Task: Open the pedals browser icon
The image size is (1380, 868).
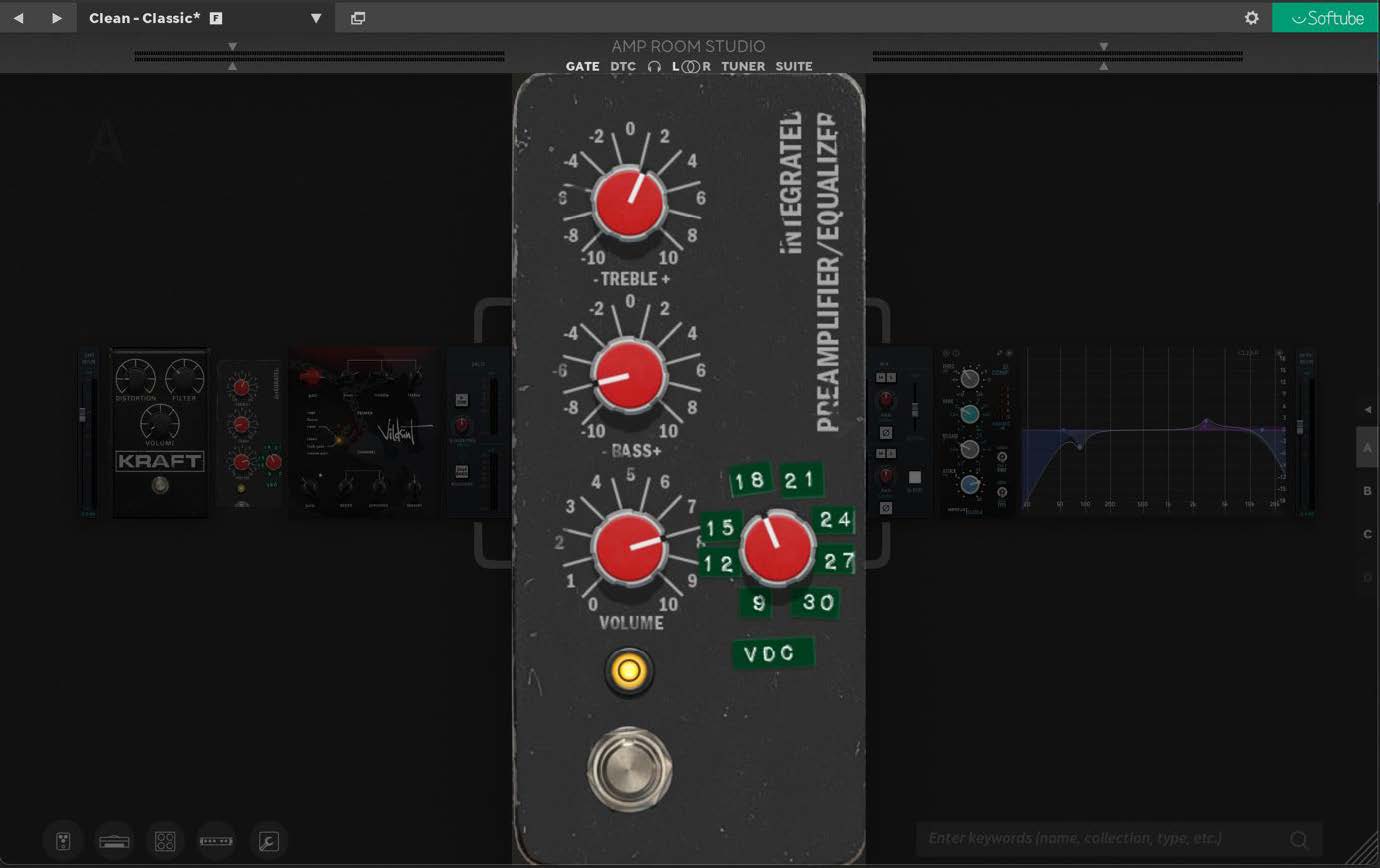Action: pyautogui.click(x=62, y=841)
